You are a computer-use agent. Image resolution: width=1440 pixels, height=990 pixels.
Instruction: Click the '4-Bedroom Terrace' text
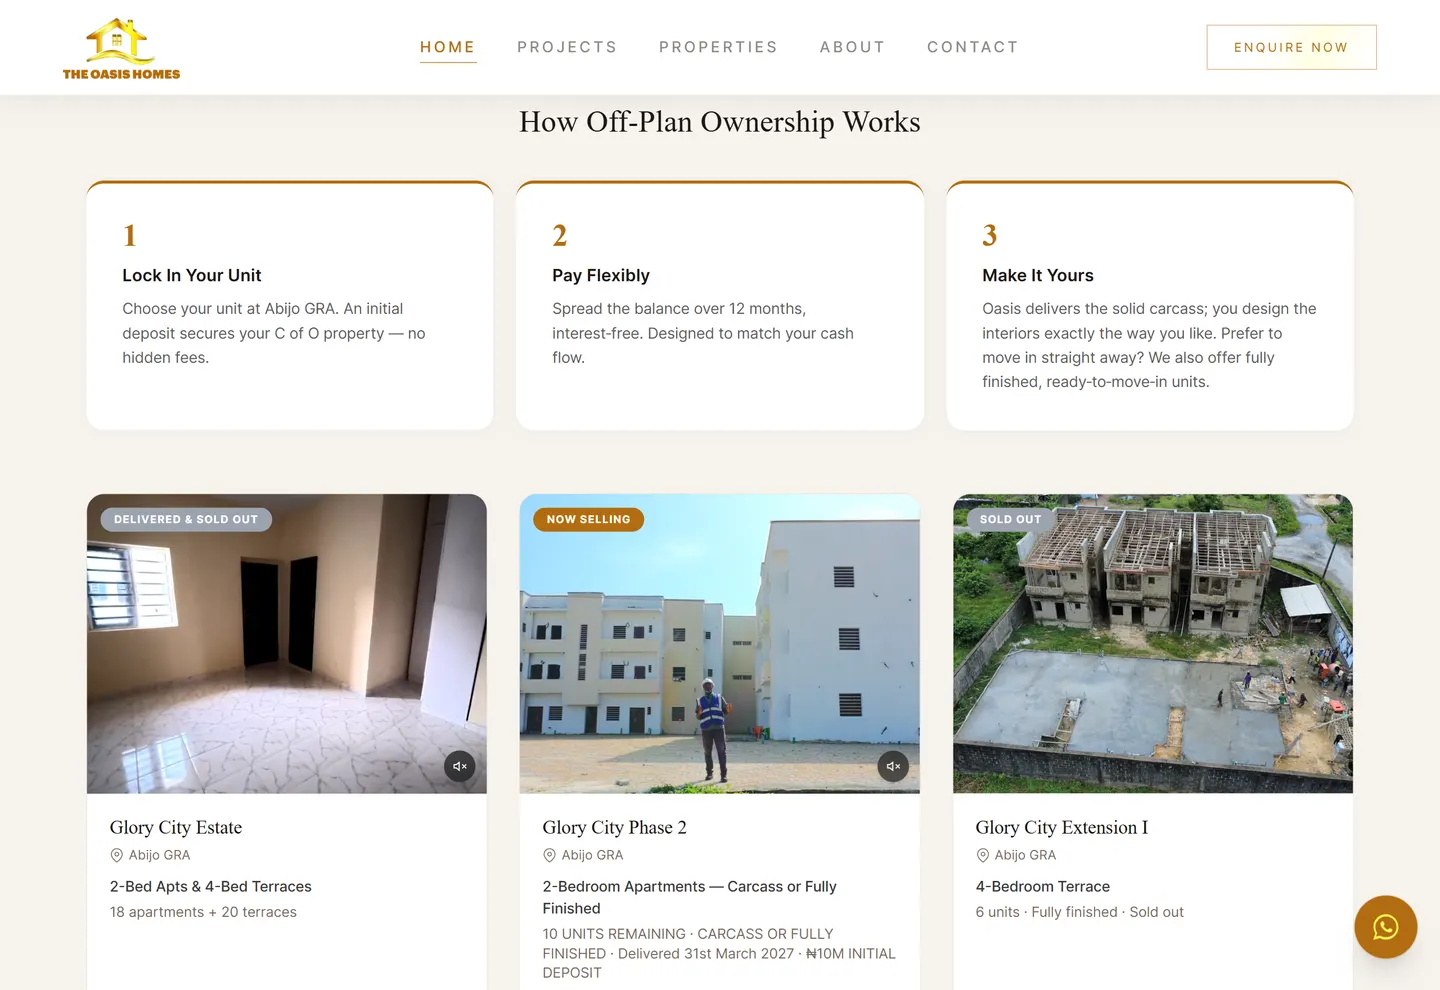tap(1042, 886)
